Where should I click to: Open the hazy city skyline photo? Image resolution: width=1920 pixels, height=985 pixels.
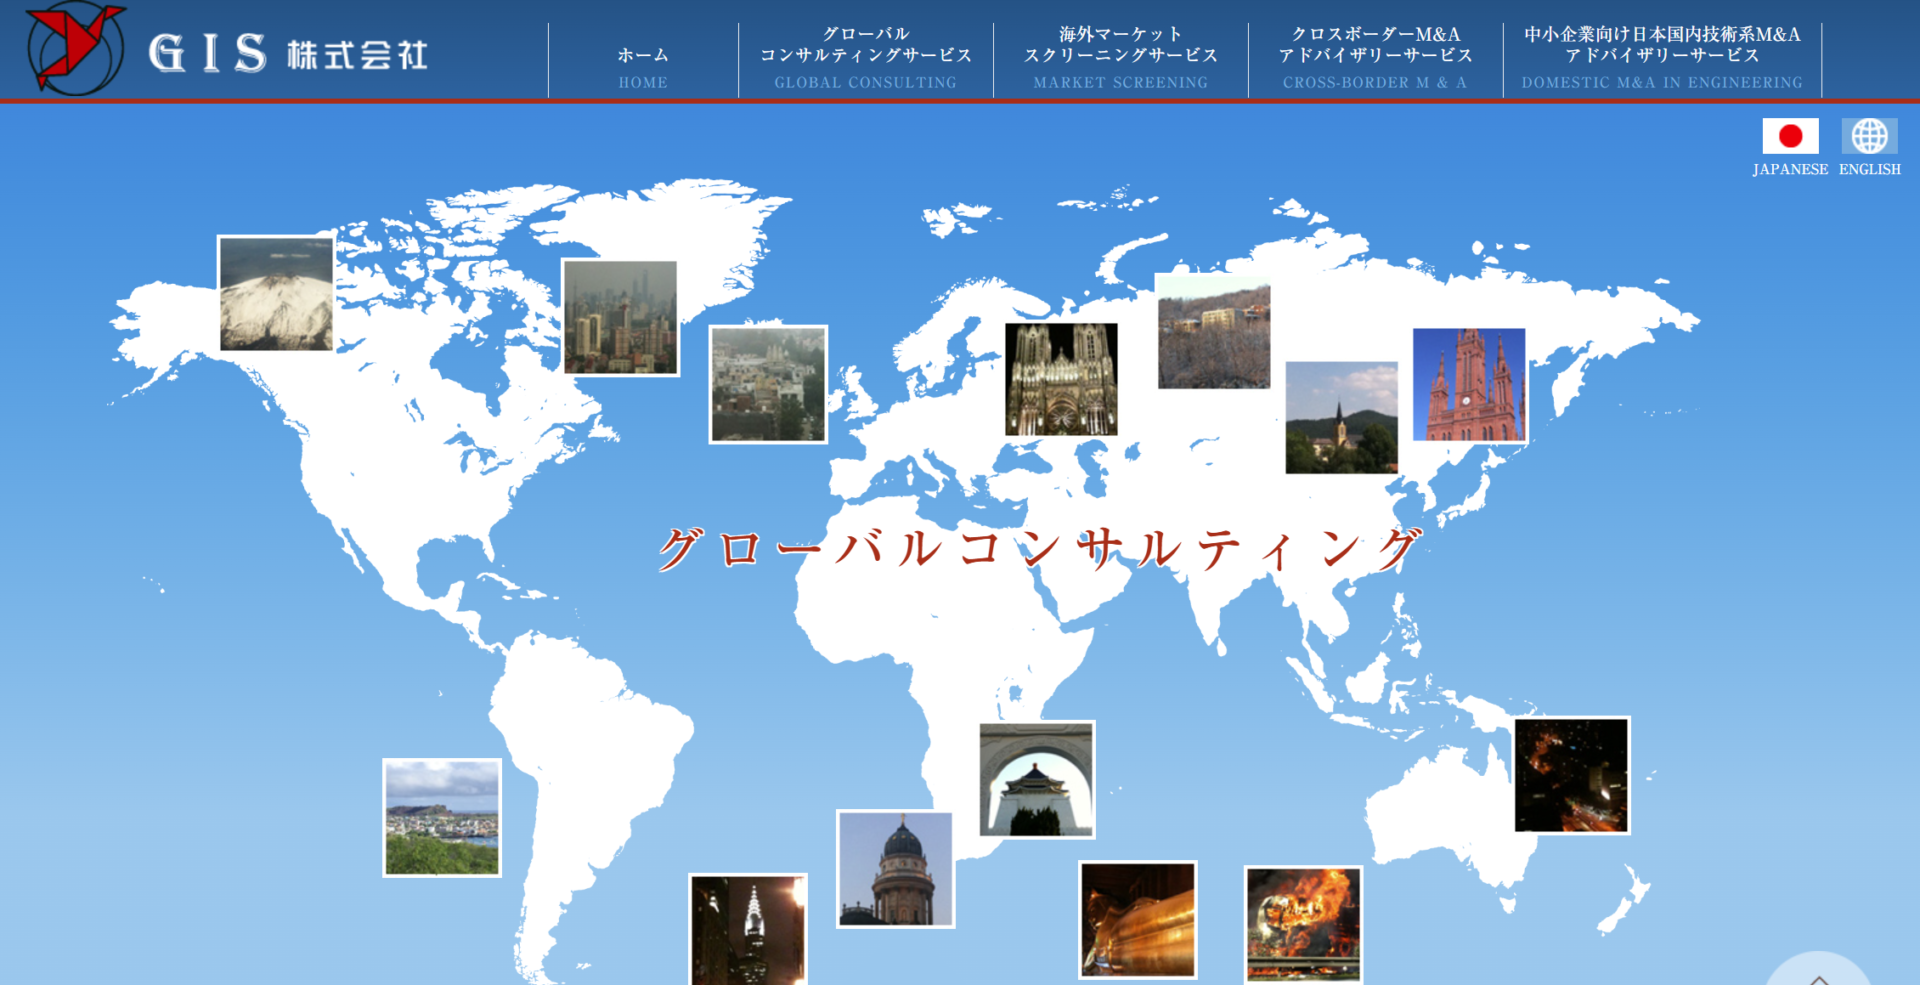tap(620, 317)
